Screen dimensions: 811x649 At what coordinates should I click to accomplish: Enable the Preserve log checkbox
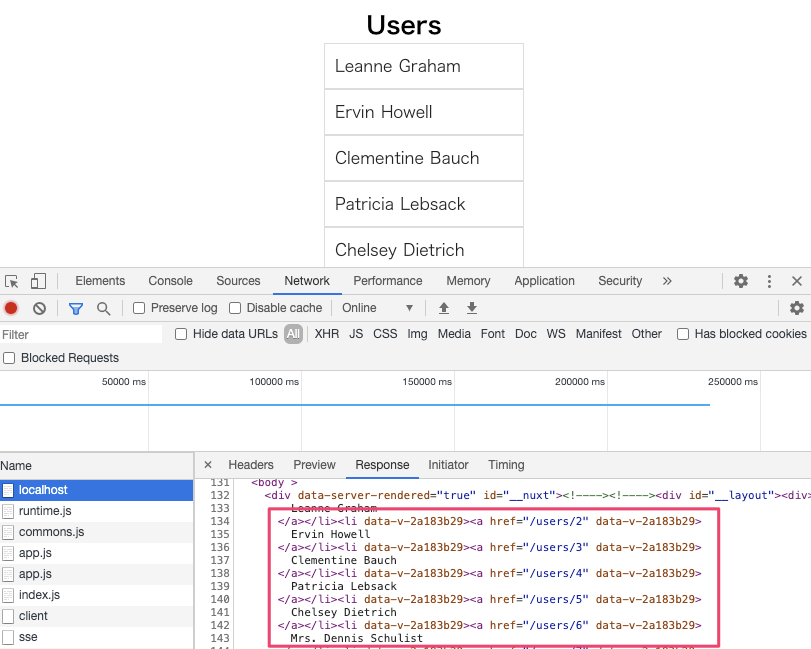(140, 308)
